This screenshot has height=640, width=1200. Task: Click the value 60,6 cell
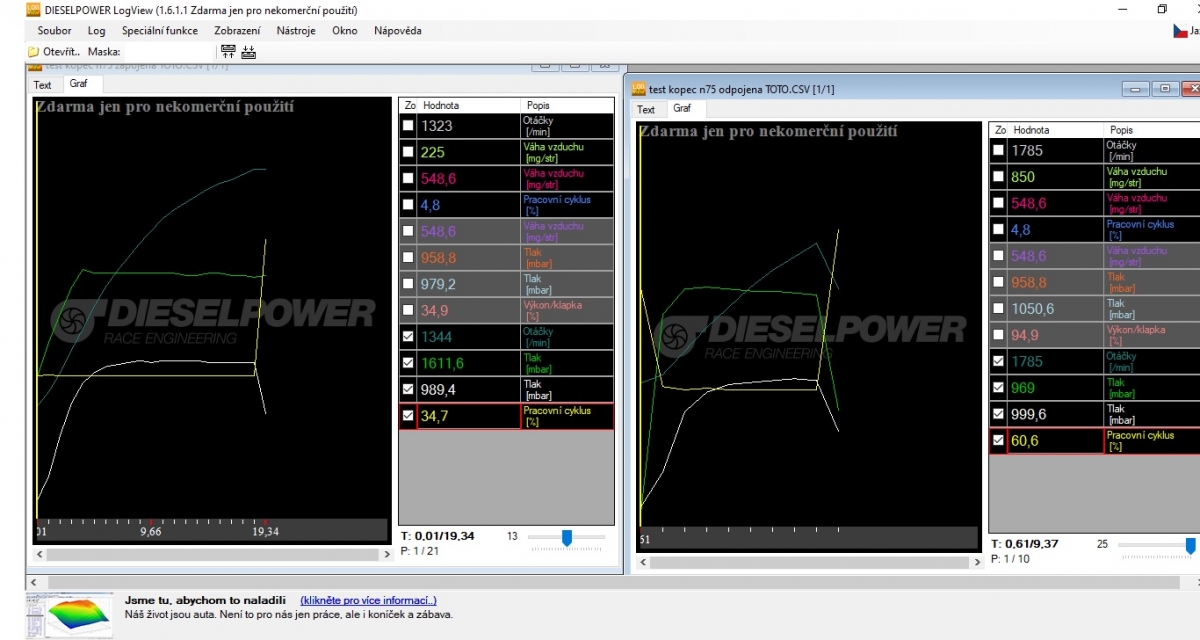coord(1056,440)
